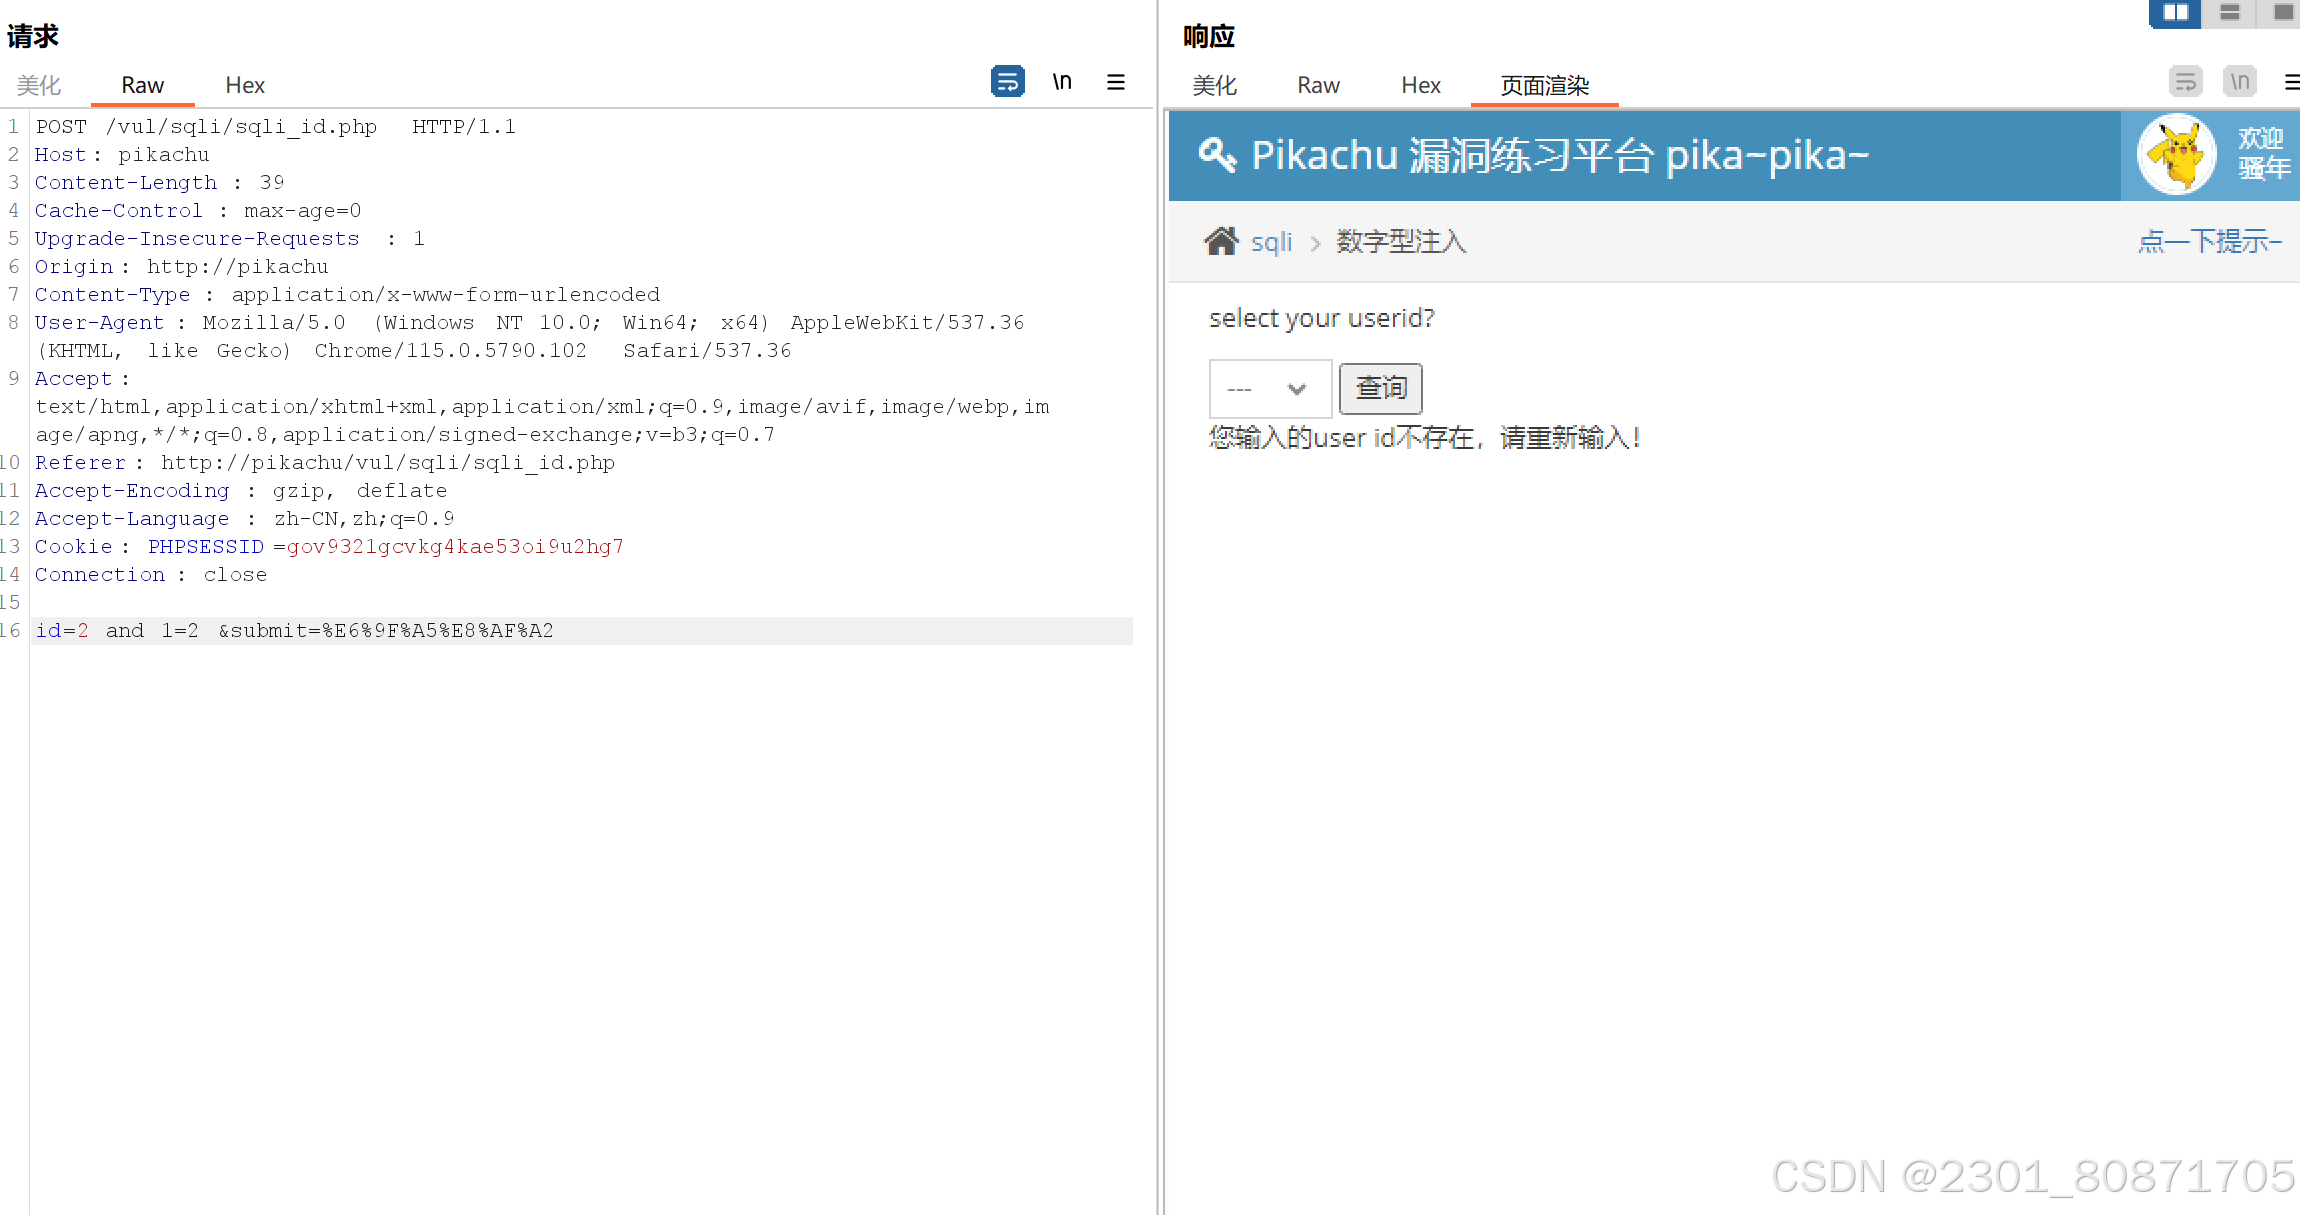Click the key icon in Pikachu banner

[x=1217, y=155]
